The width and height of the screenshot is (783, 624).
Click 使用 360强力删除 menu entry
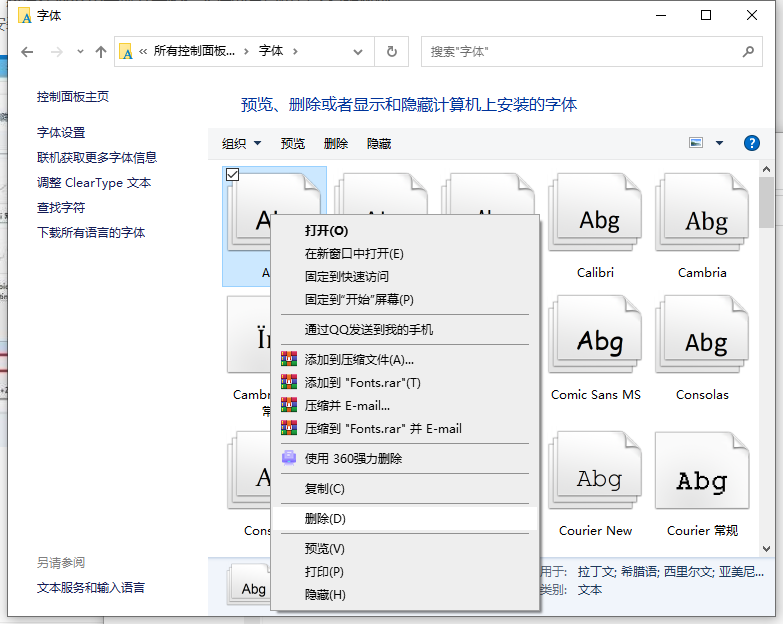pos(353,458)
